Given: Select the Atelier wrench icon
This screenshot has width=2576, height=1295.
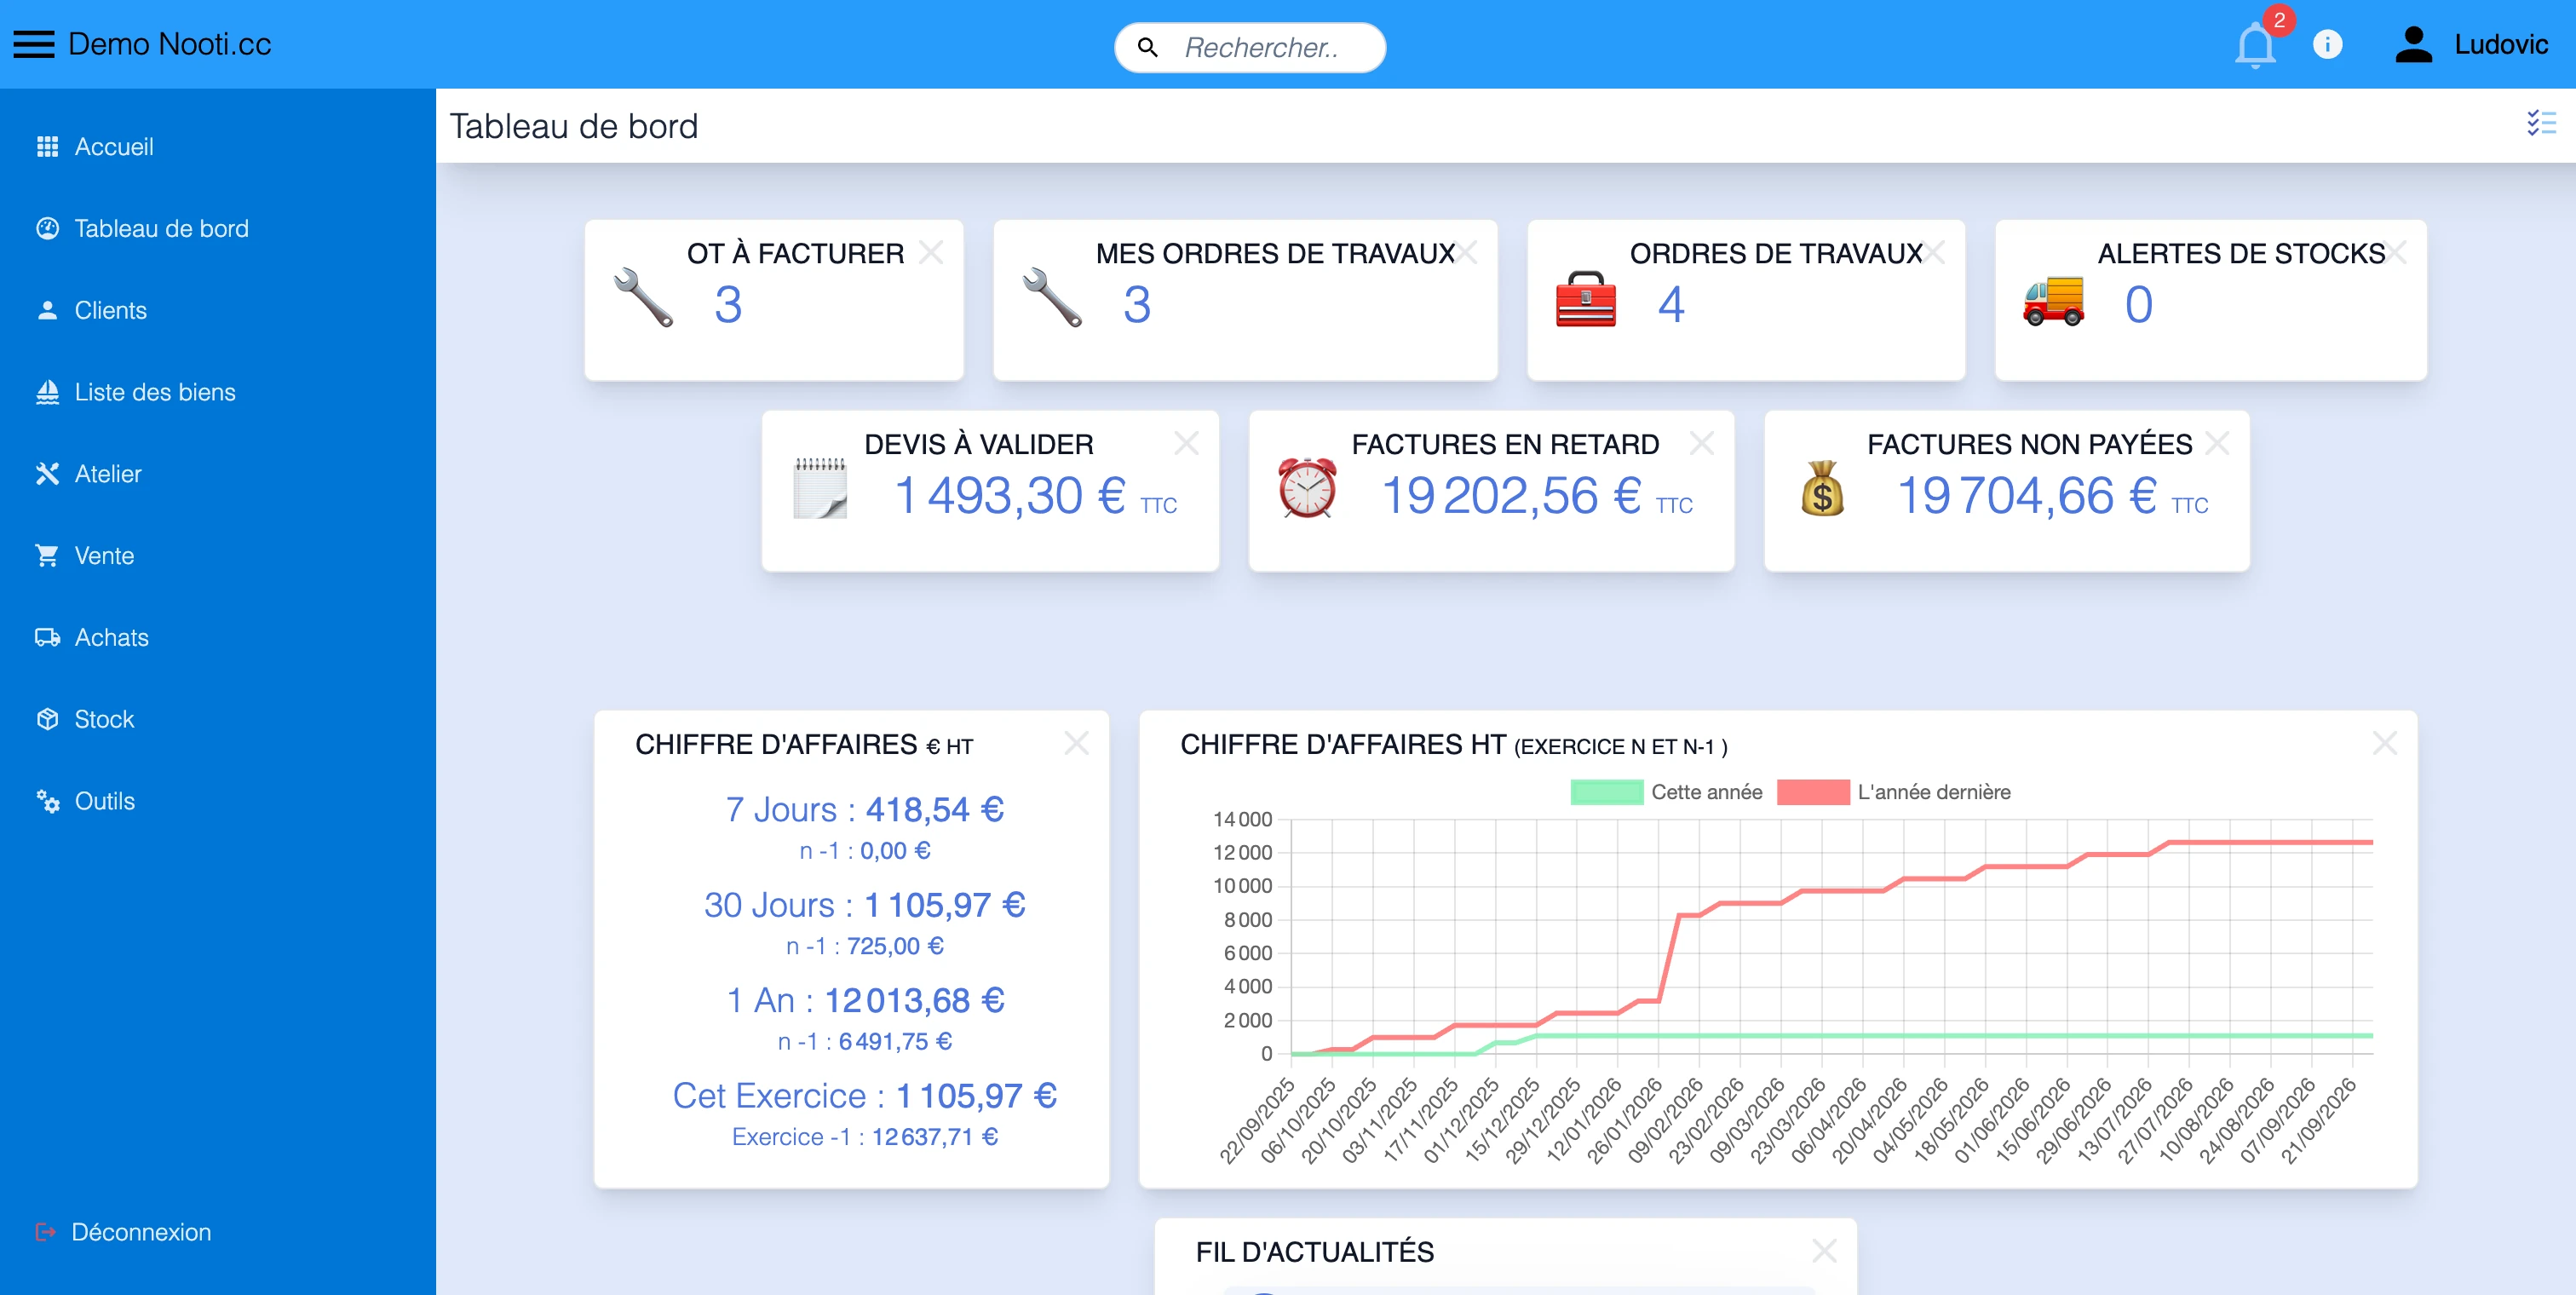Looking at the screenshot, I should 47,473.
